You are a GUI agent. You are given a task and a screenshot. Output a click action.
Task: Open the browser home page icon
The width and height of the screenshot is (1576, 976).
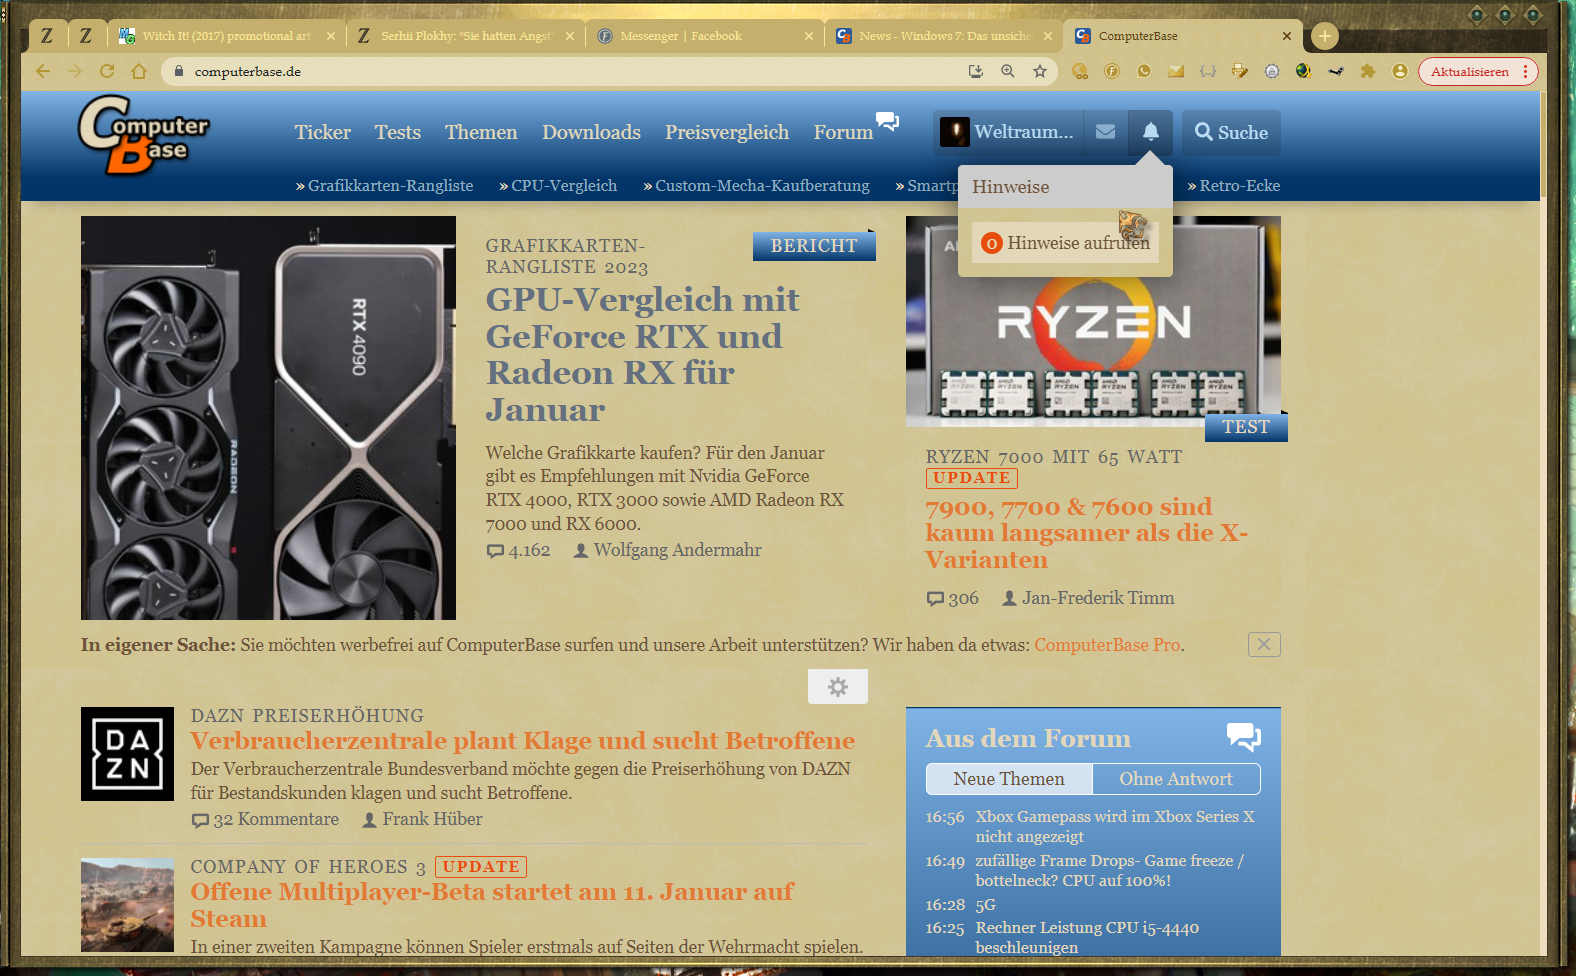pos(139,71)
